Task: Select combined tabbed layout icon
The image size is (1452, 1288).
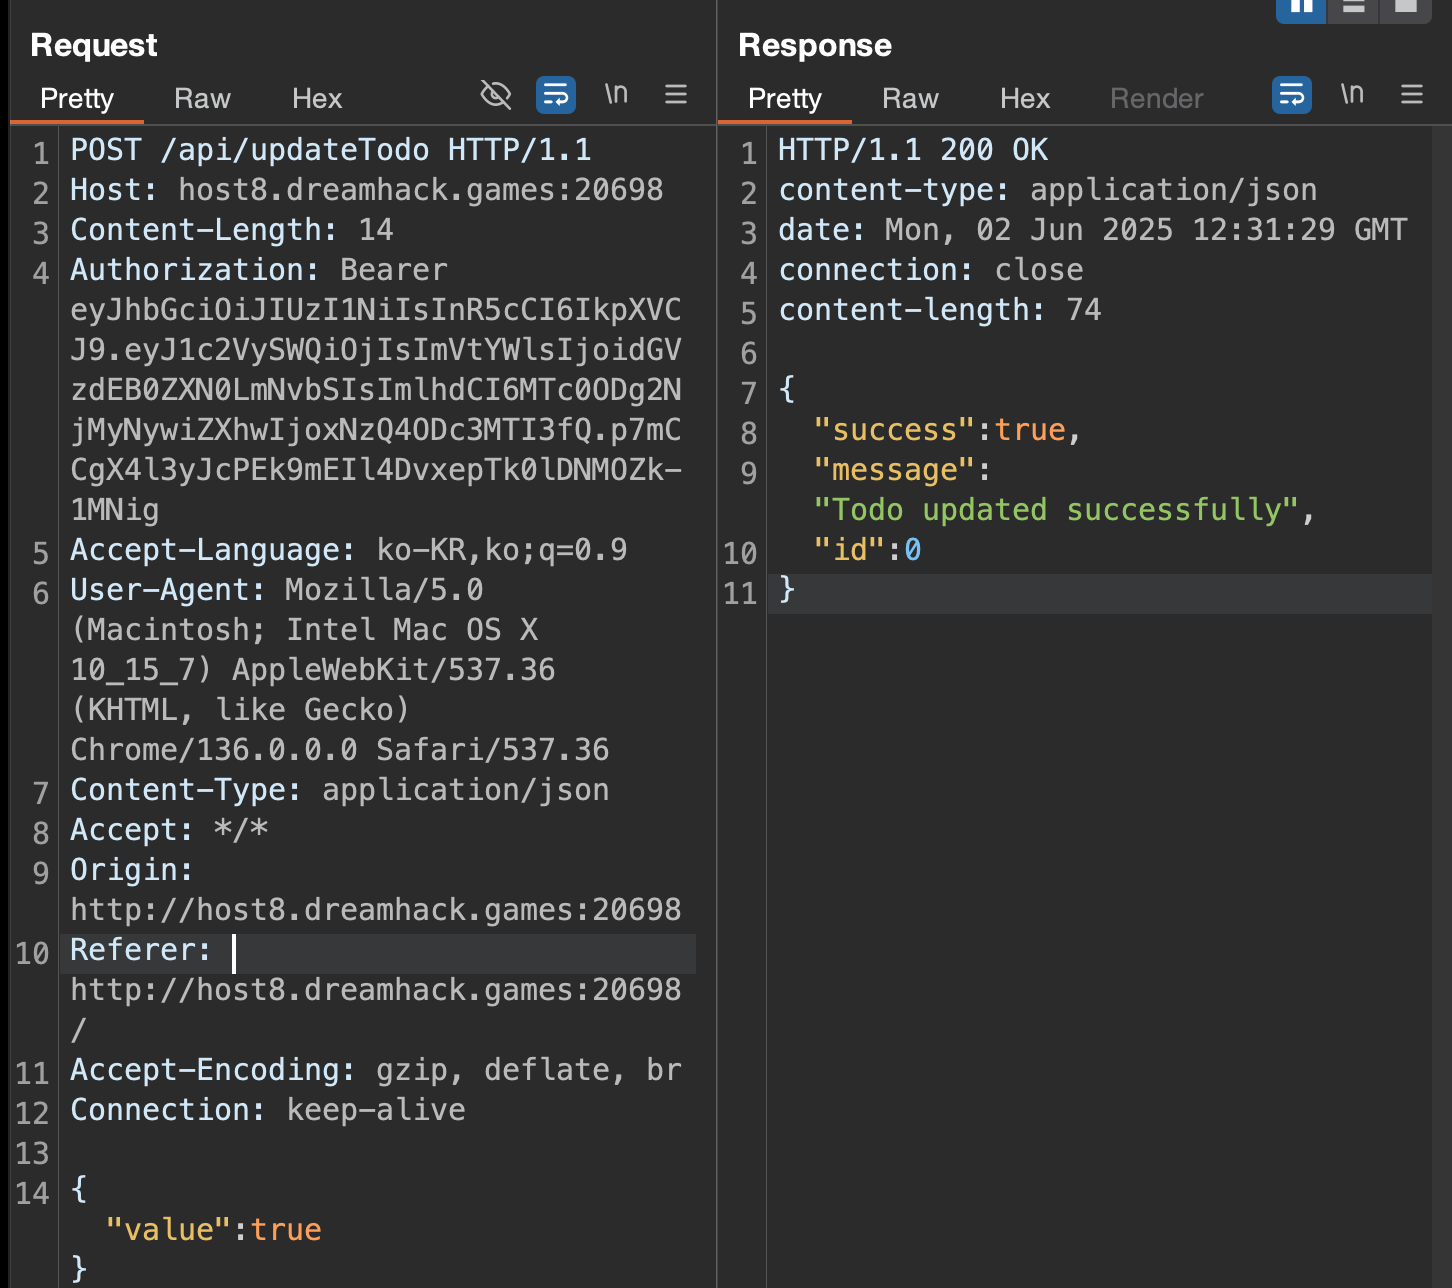Action: [x=1406, y=8]
